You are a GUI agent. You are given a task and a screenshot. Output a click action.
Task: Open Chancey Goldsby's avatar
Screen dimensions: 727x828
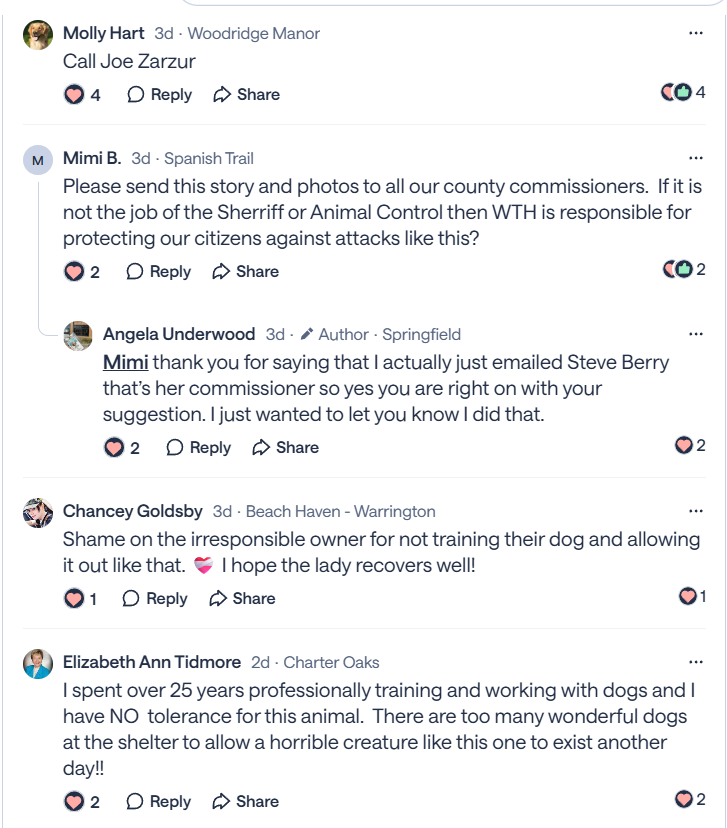click(38, 513)
